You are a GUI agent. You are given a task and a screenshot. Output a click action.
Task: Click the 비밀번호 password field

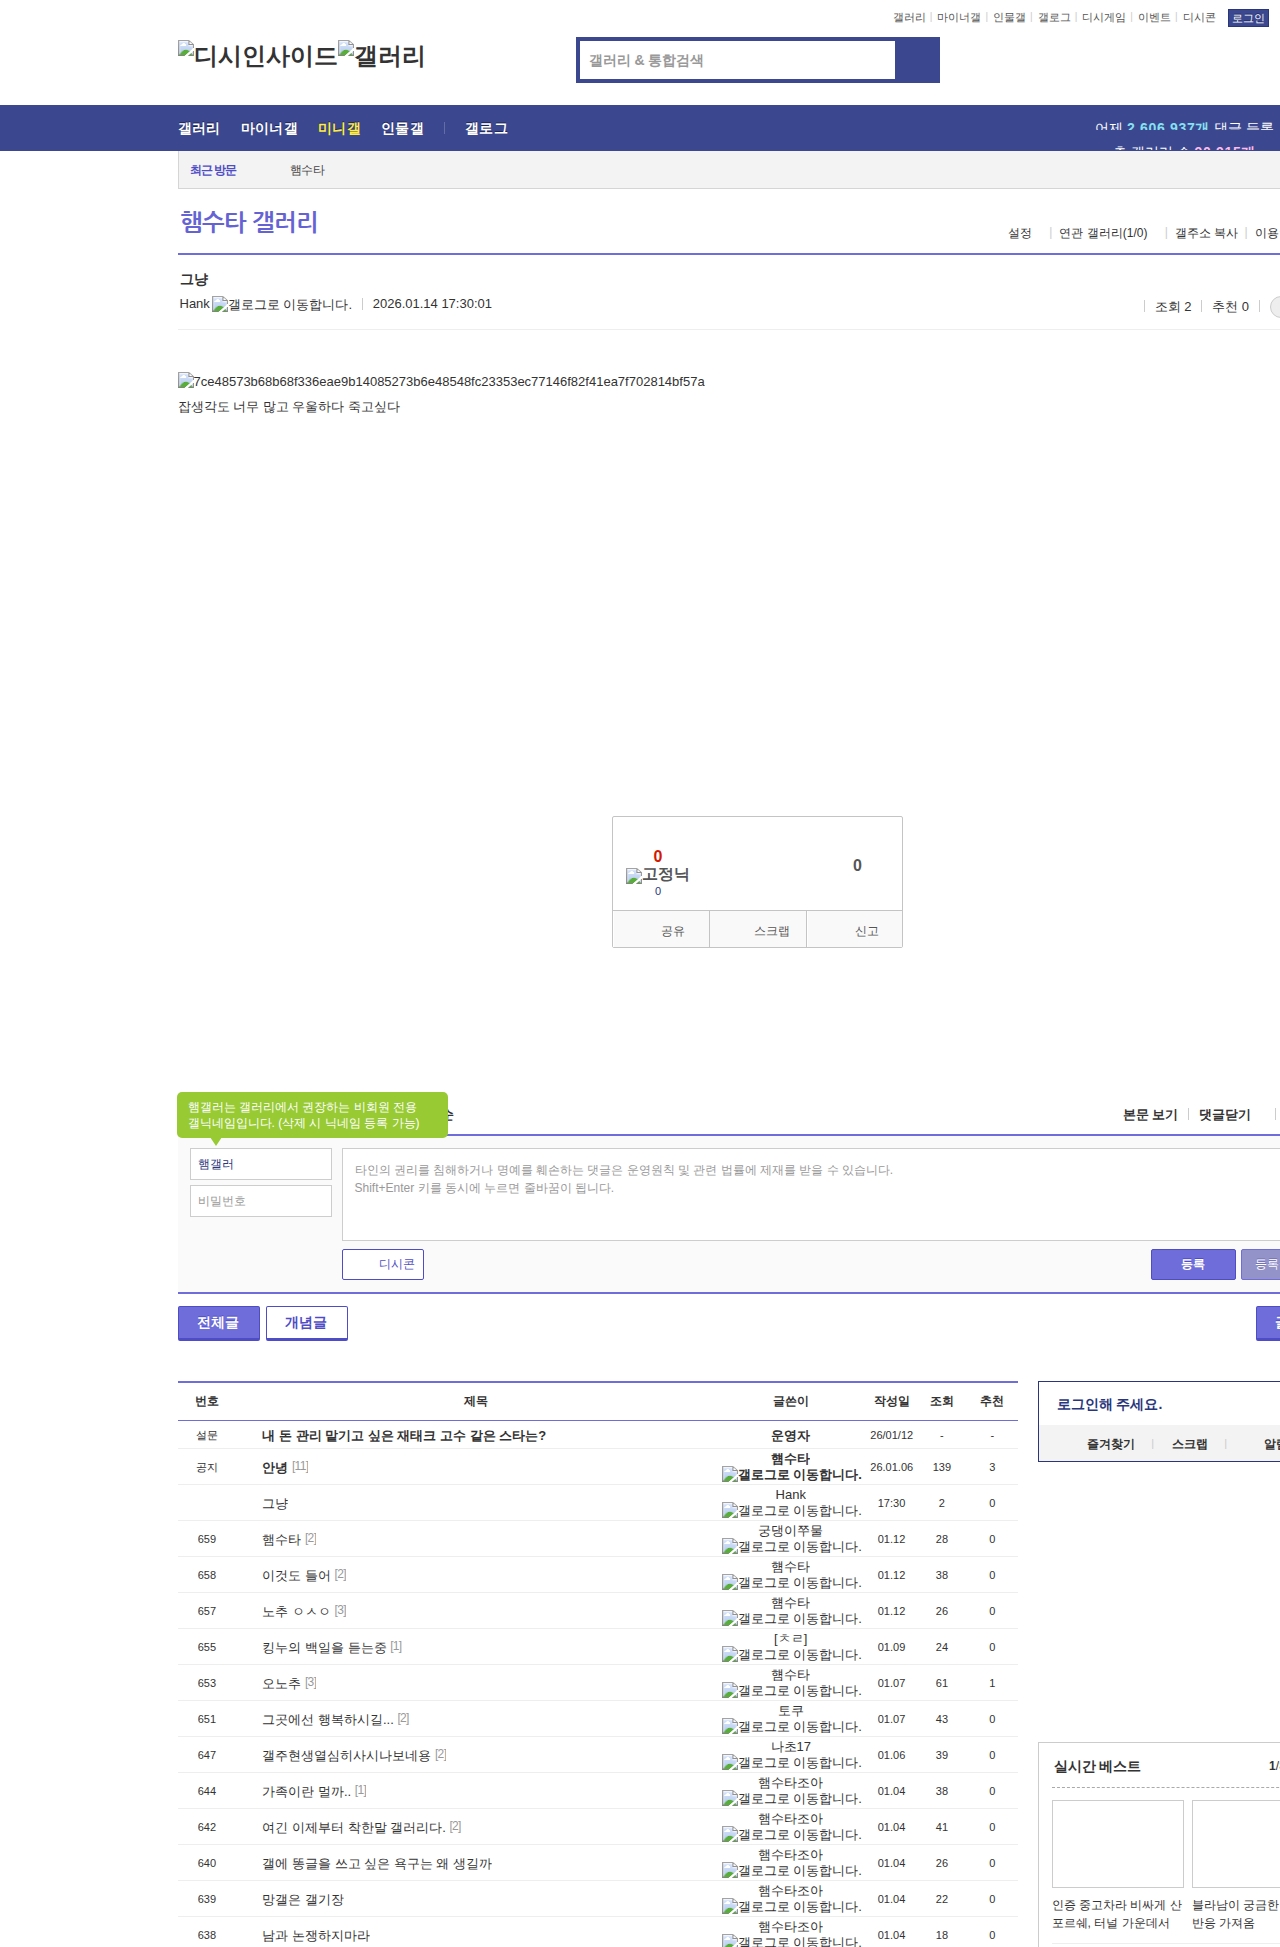coord(260,1201)
